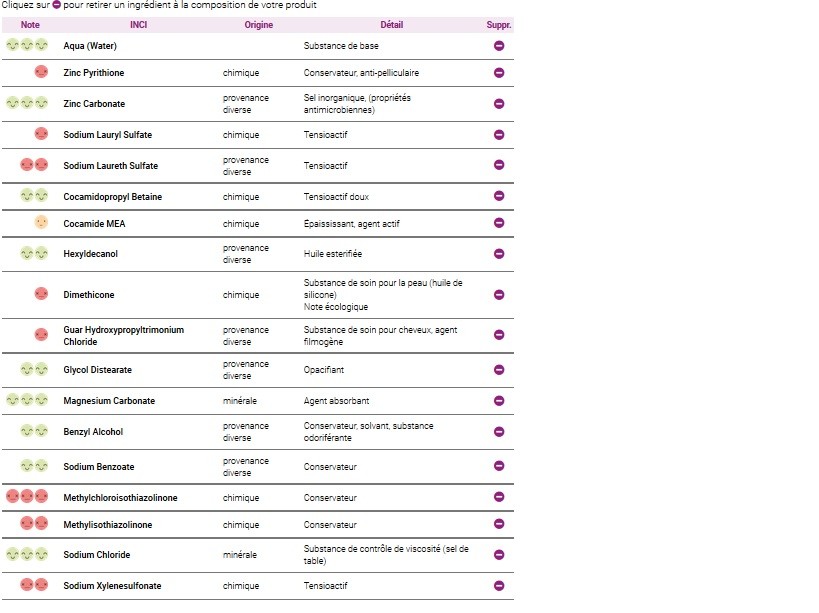Click the Methylisothiazolinone ingredient name
819x613 pixels.
108,525
